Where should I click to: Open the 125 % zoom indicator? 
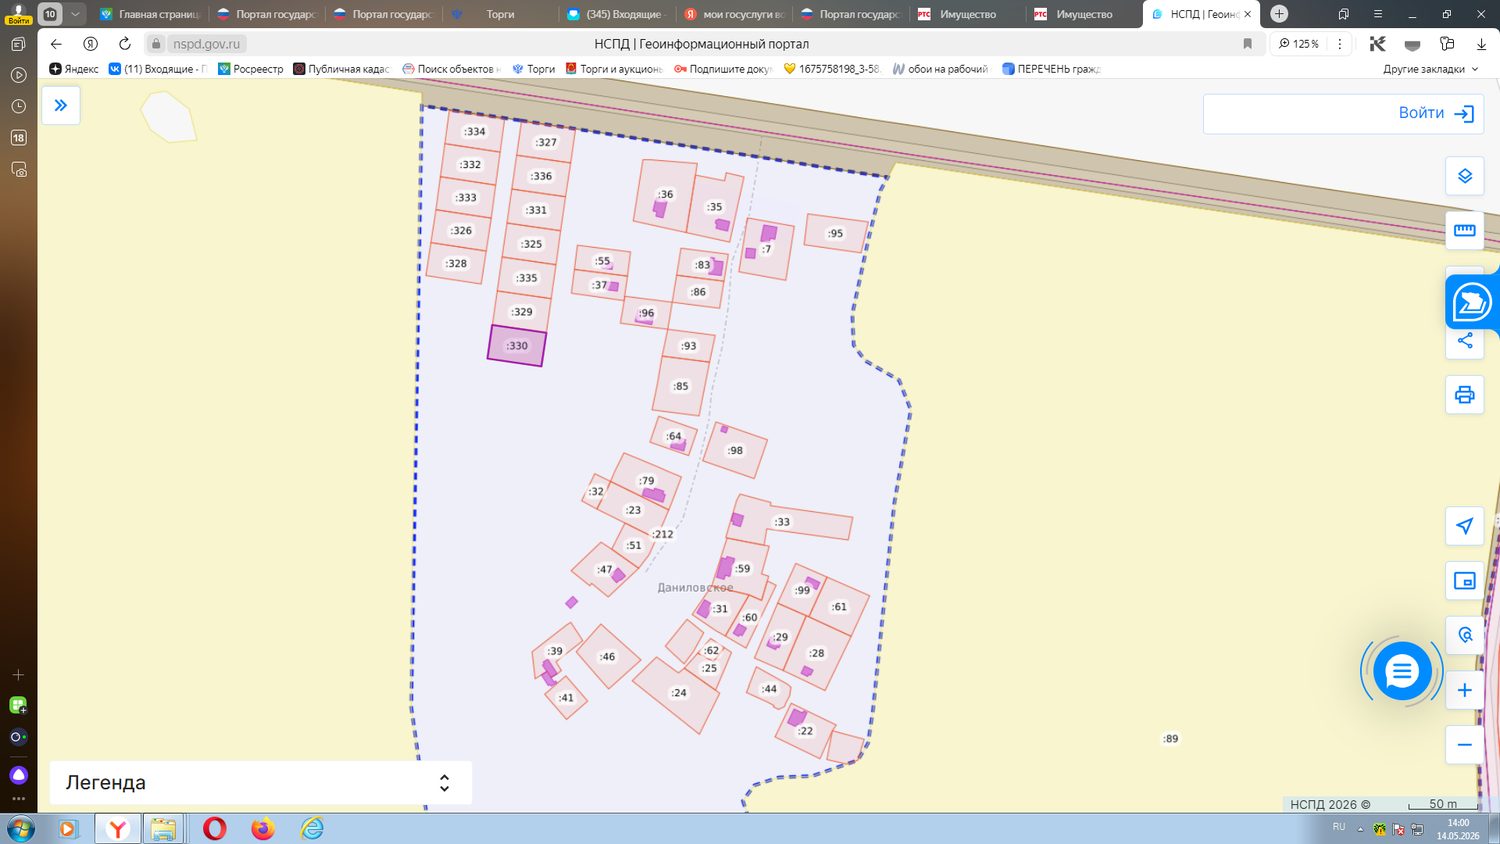[1298, 44]
